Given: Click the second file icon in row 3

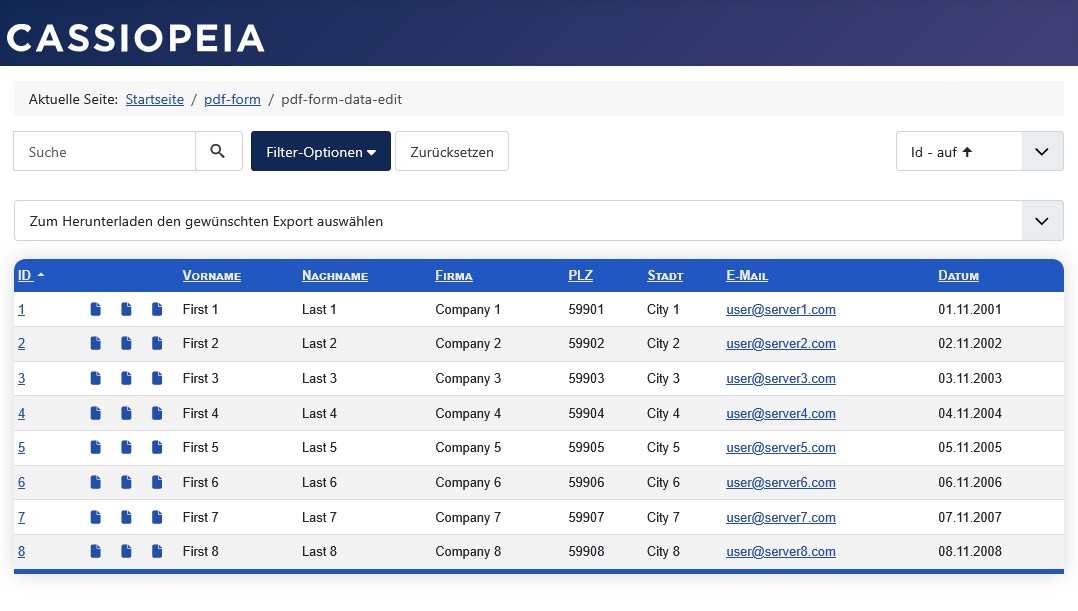Looking at the screenshot, I should [126, 379].
